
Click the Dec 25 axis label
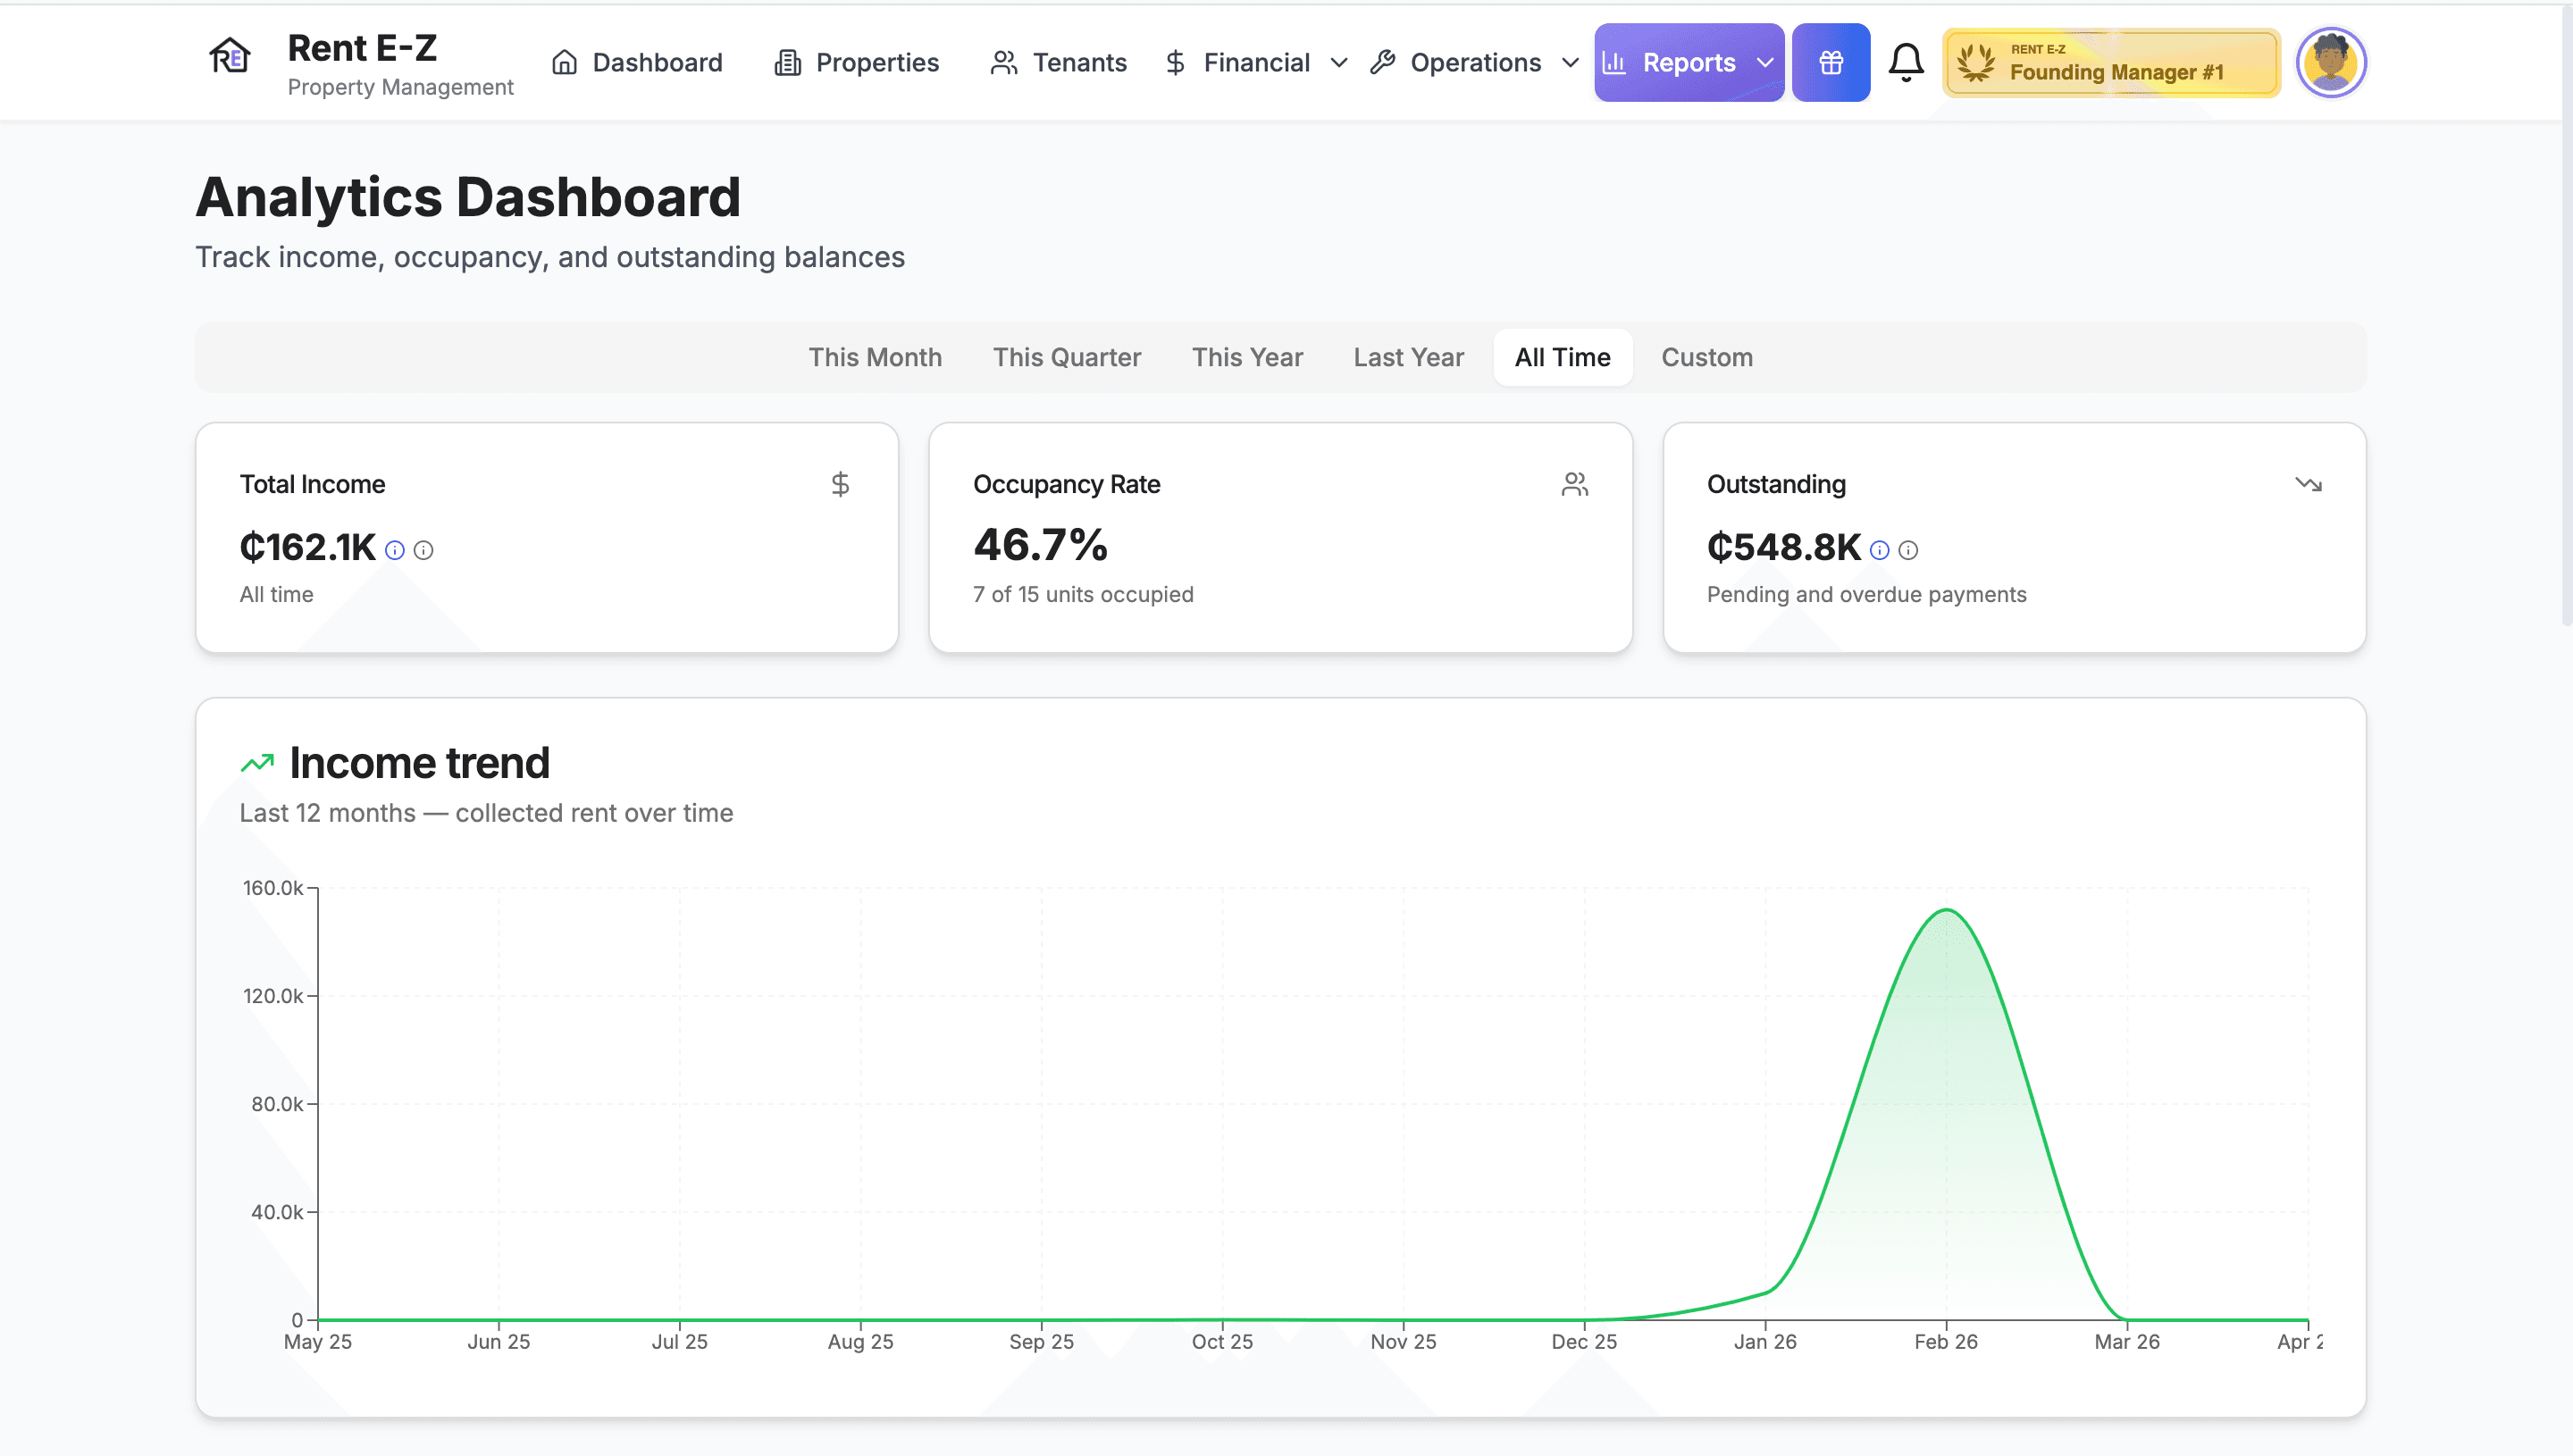pyautogui.click(x=1584, y=1342)
